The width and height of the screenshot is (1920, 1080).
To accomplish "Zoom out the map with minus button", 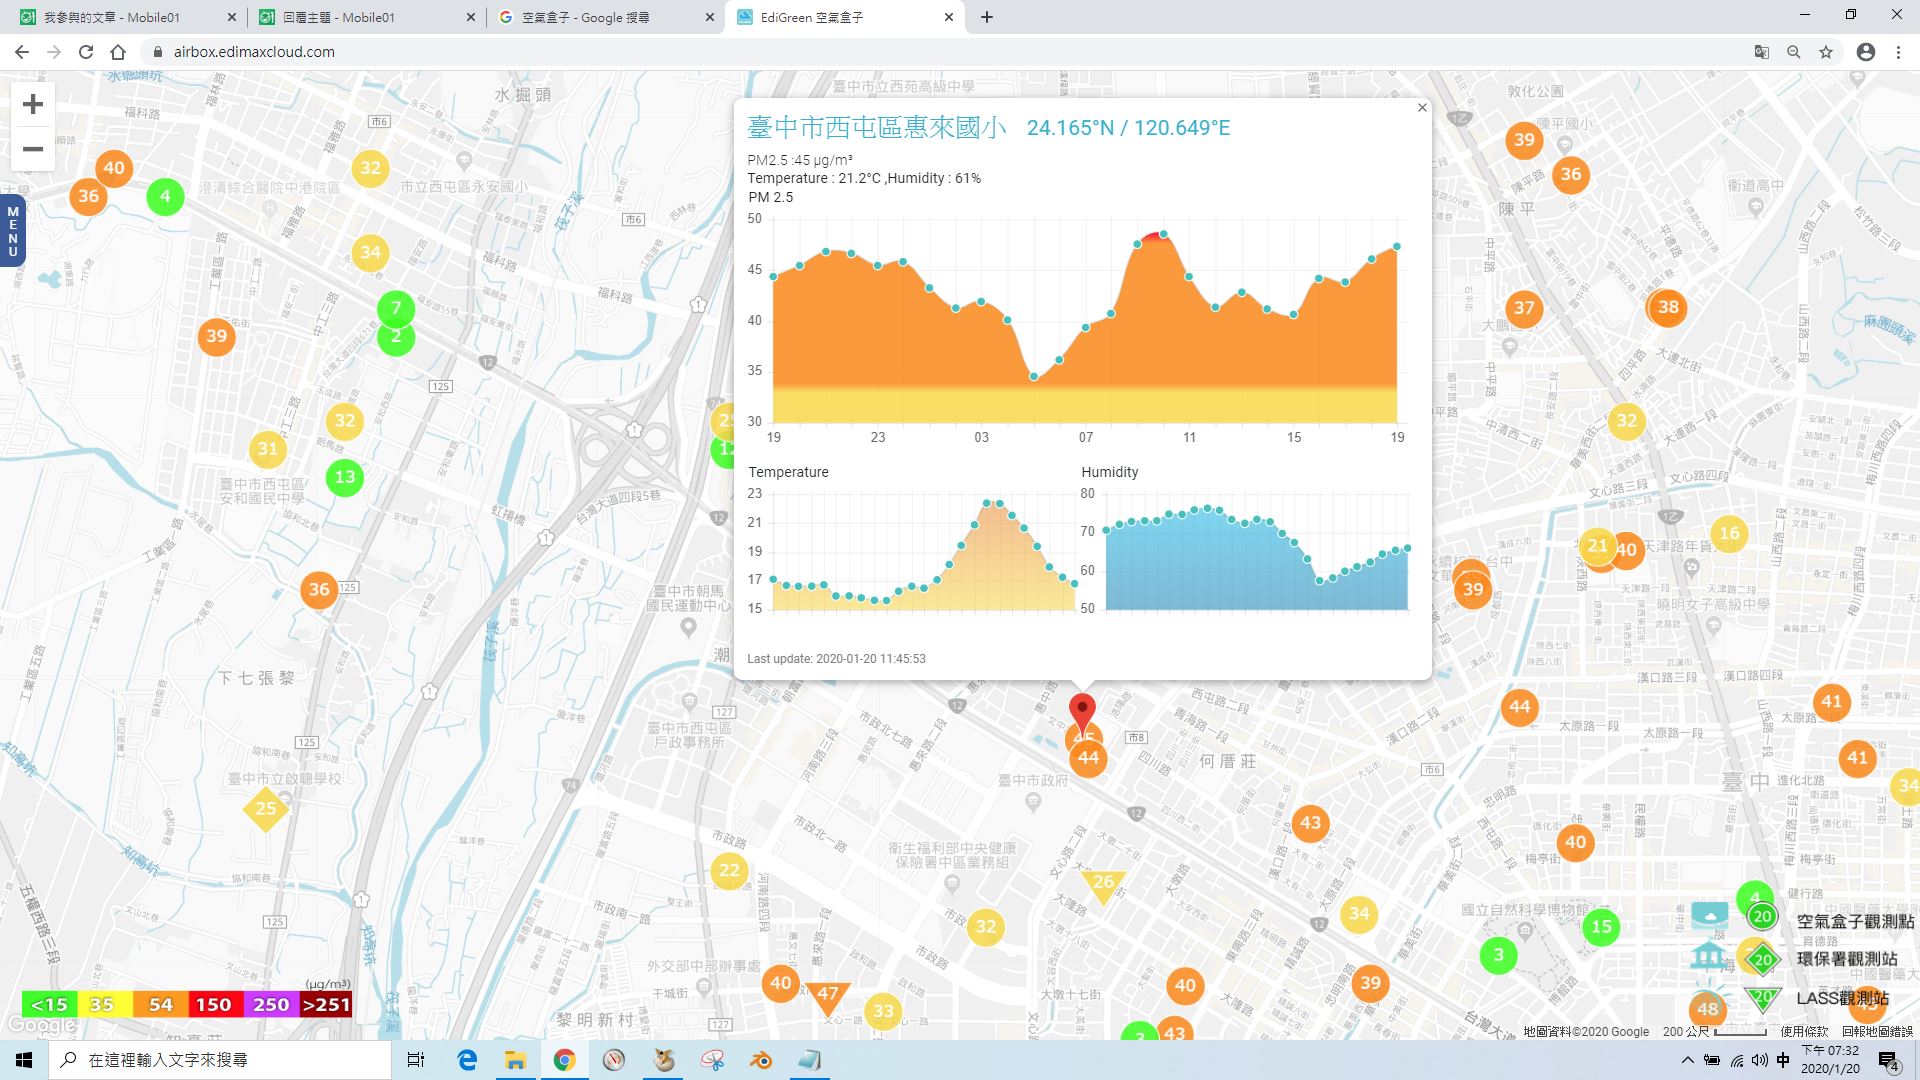I will tap(33, 150).
